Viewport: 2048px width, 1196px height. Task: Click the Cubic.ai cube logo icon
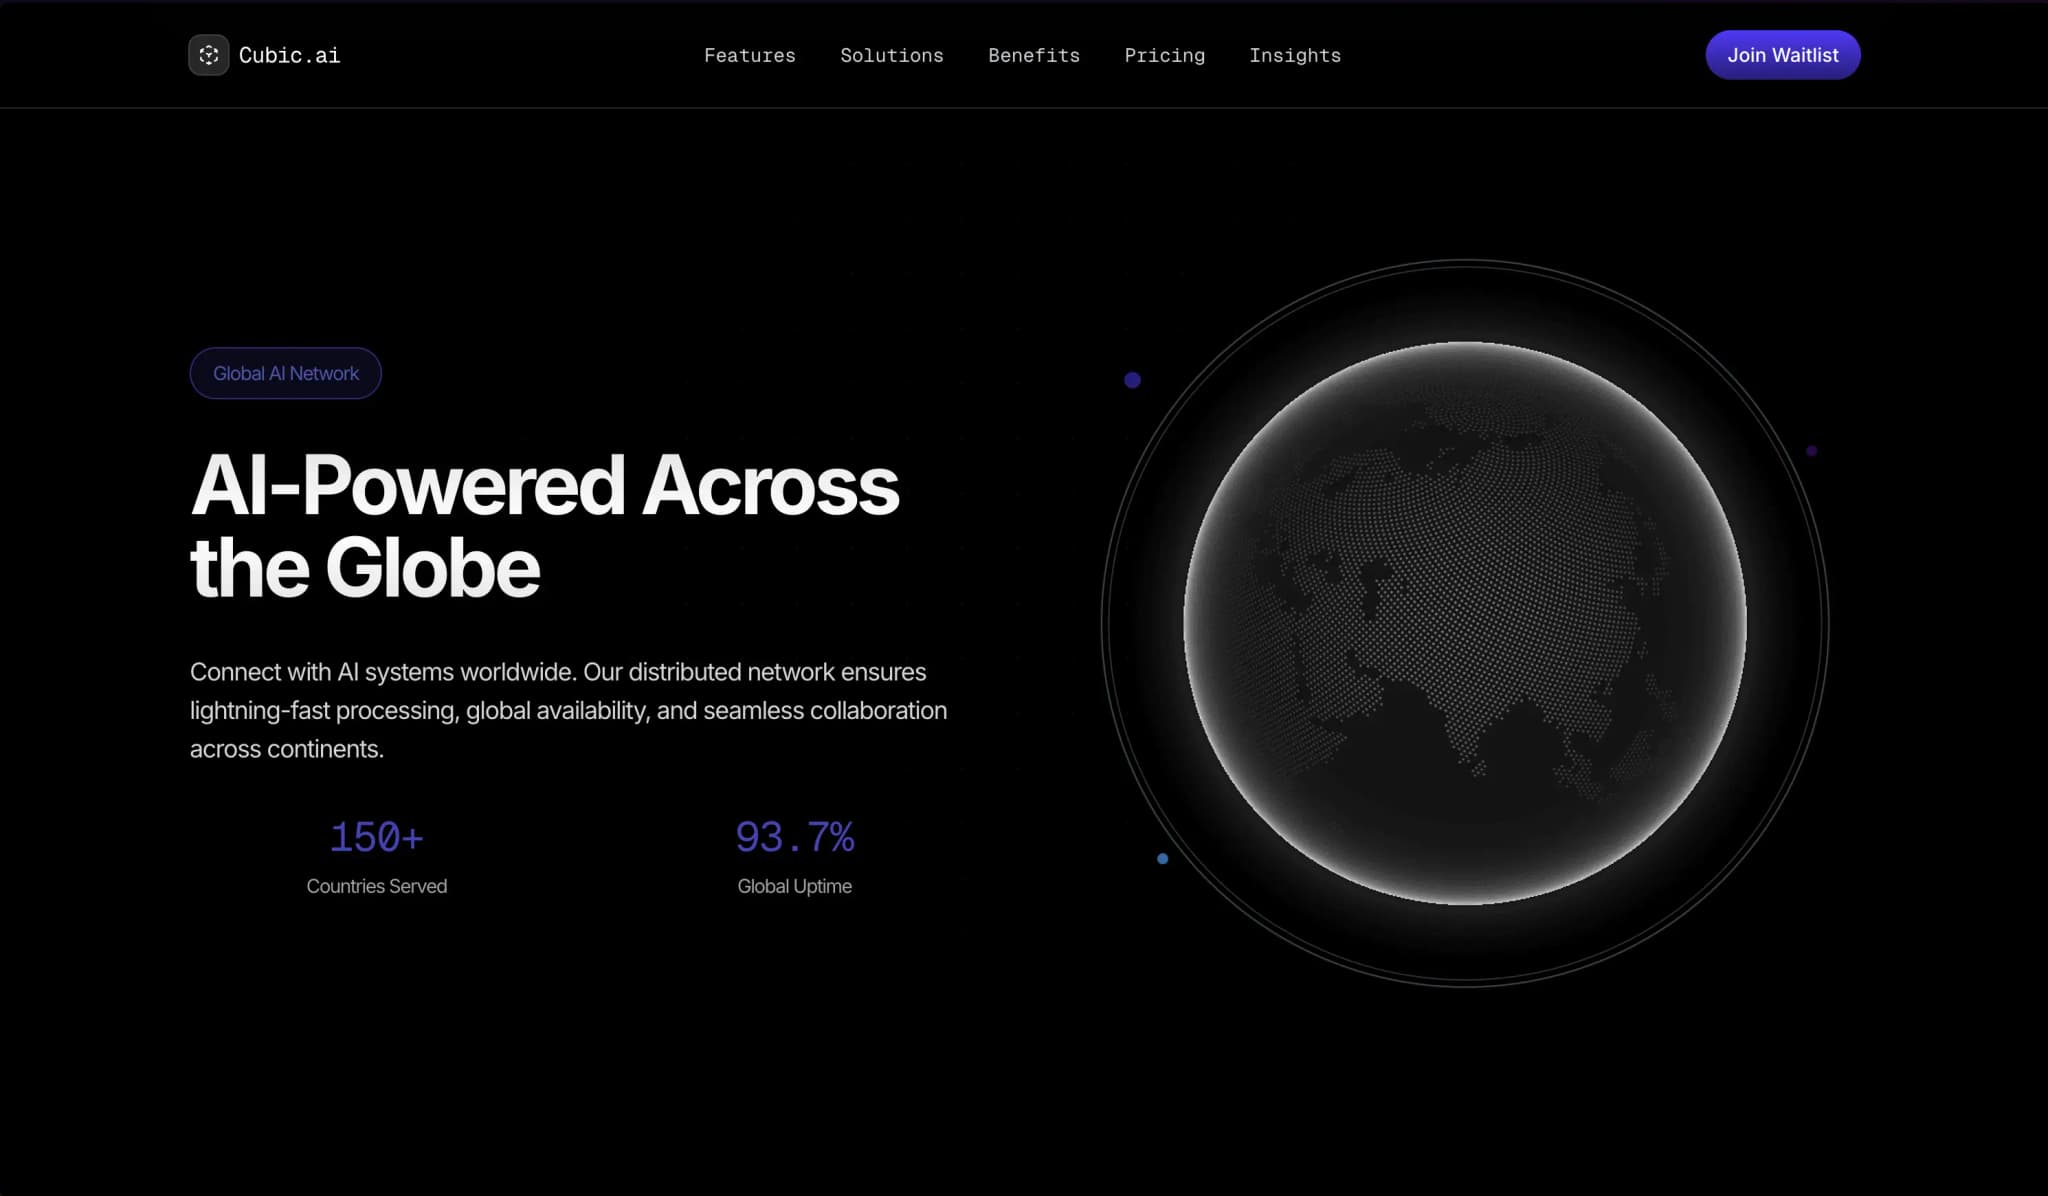[208, 55]
